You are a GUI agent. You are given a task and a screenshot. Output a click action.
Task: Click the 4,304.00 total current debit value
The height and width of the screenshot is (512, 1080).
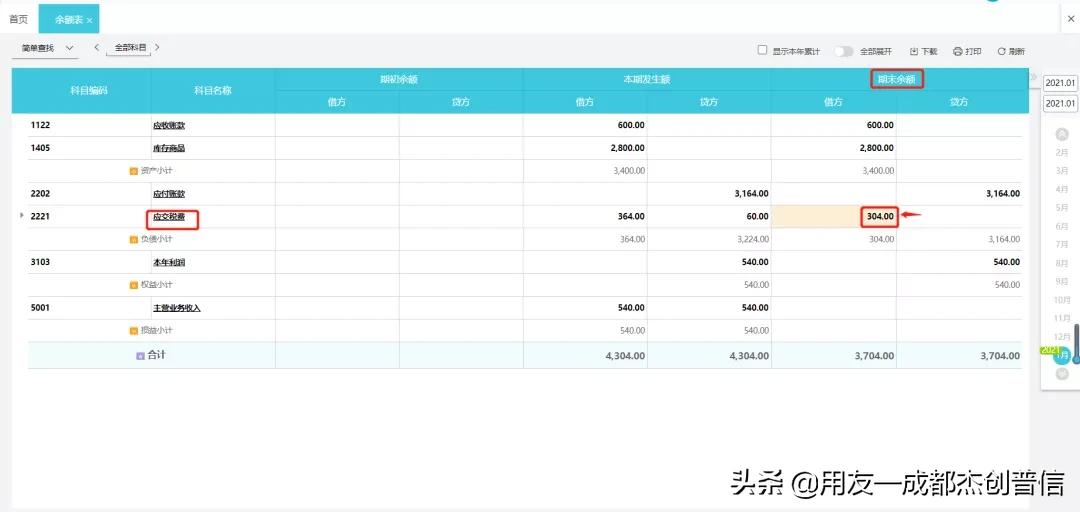tap(623, 356)
